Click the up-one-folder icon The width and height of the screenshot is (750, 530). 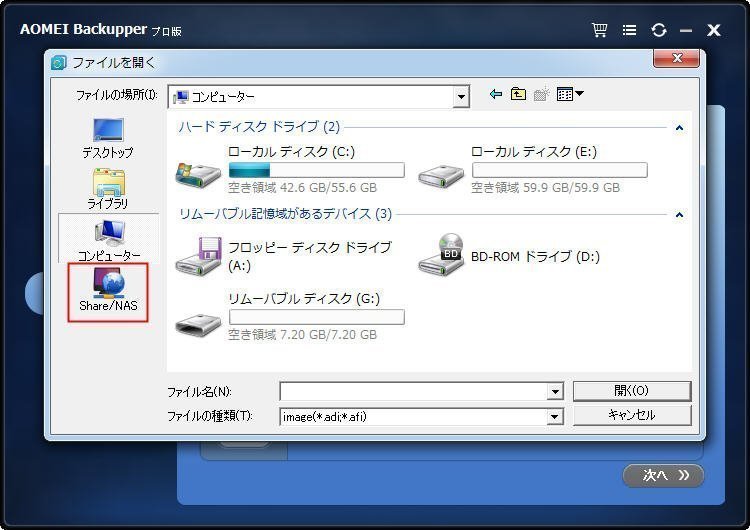[518, 94]
